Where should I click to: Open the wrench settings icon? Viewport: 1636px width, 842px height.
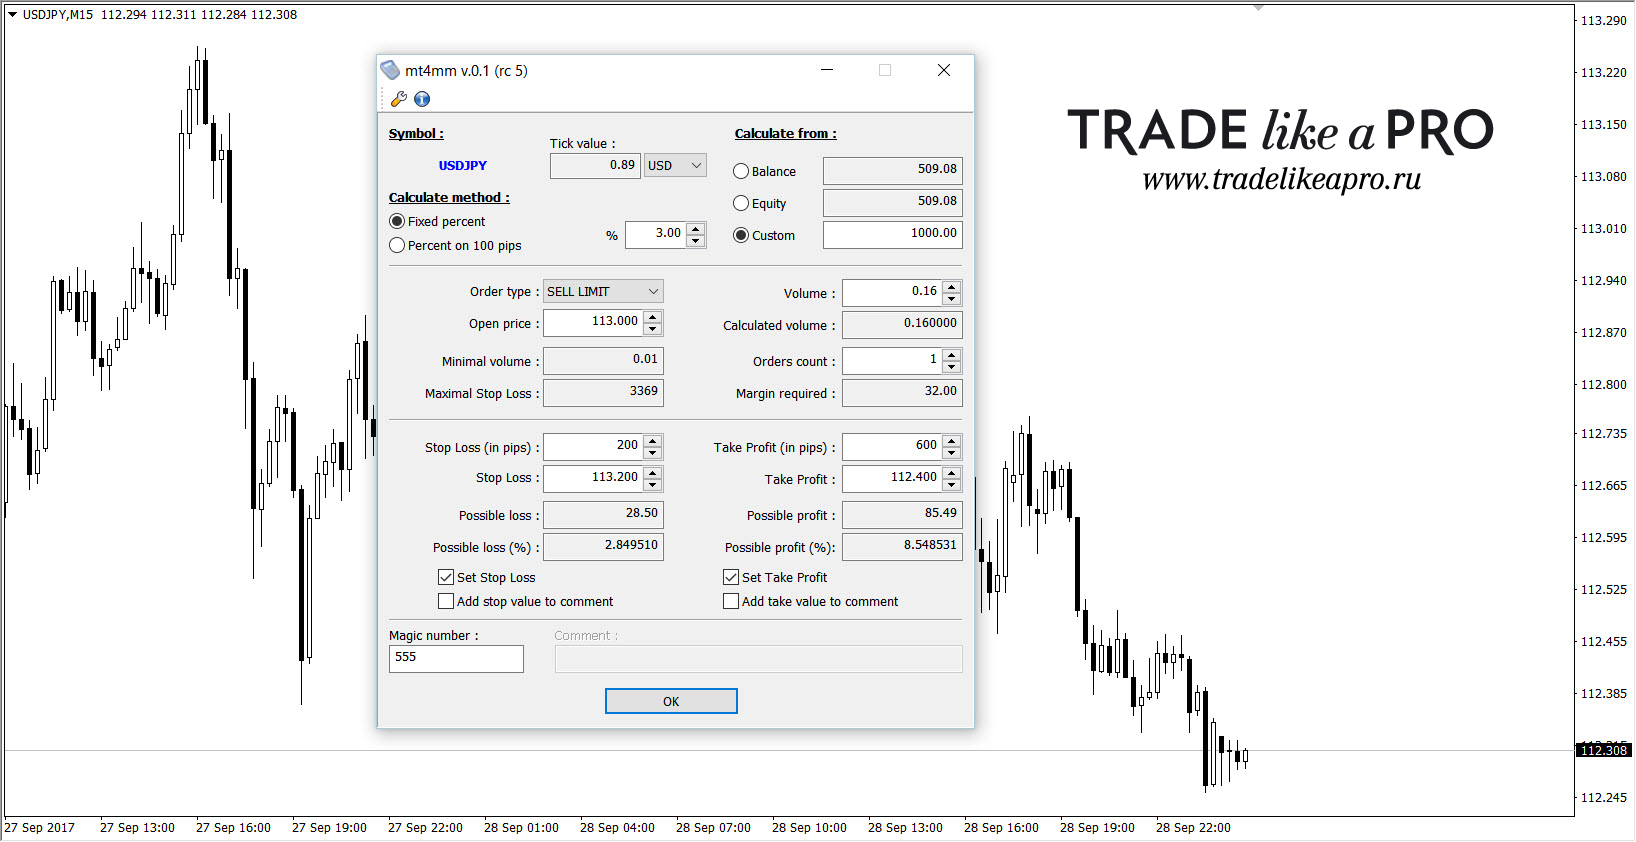click(398, 99)
